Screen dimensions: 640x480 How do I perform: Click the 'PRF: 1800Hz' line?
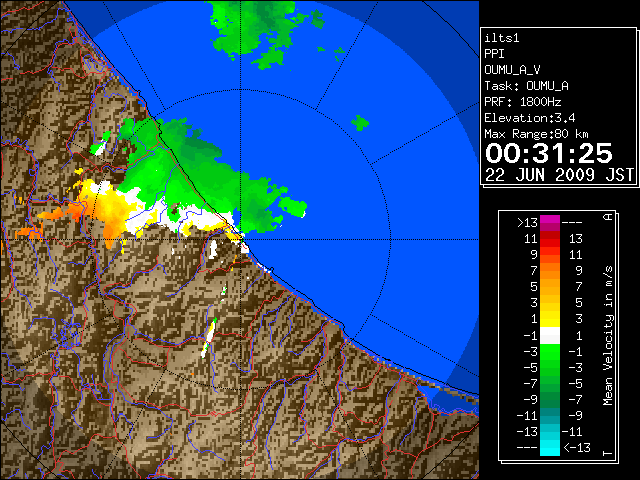coord(522,102)
